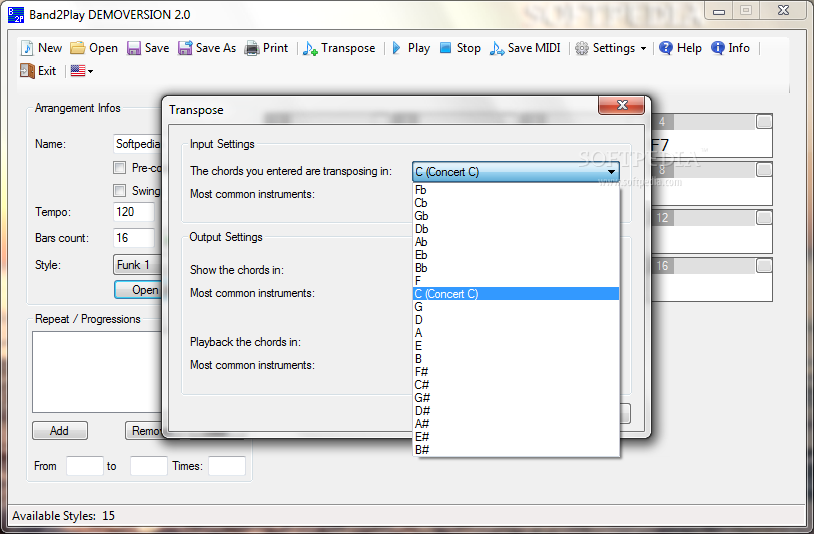Close the Band2Play main window
Screen dimensions: 814x534
[x=783, y=10]
